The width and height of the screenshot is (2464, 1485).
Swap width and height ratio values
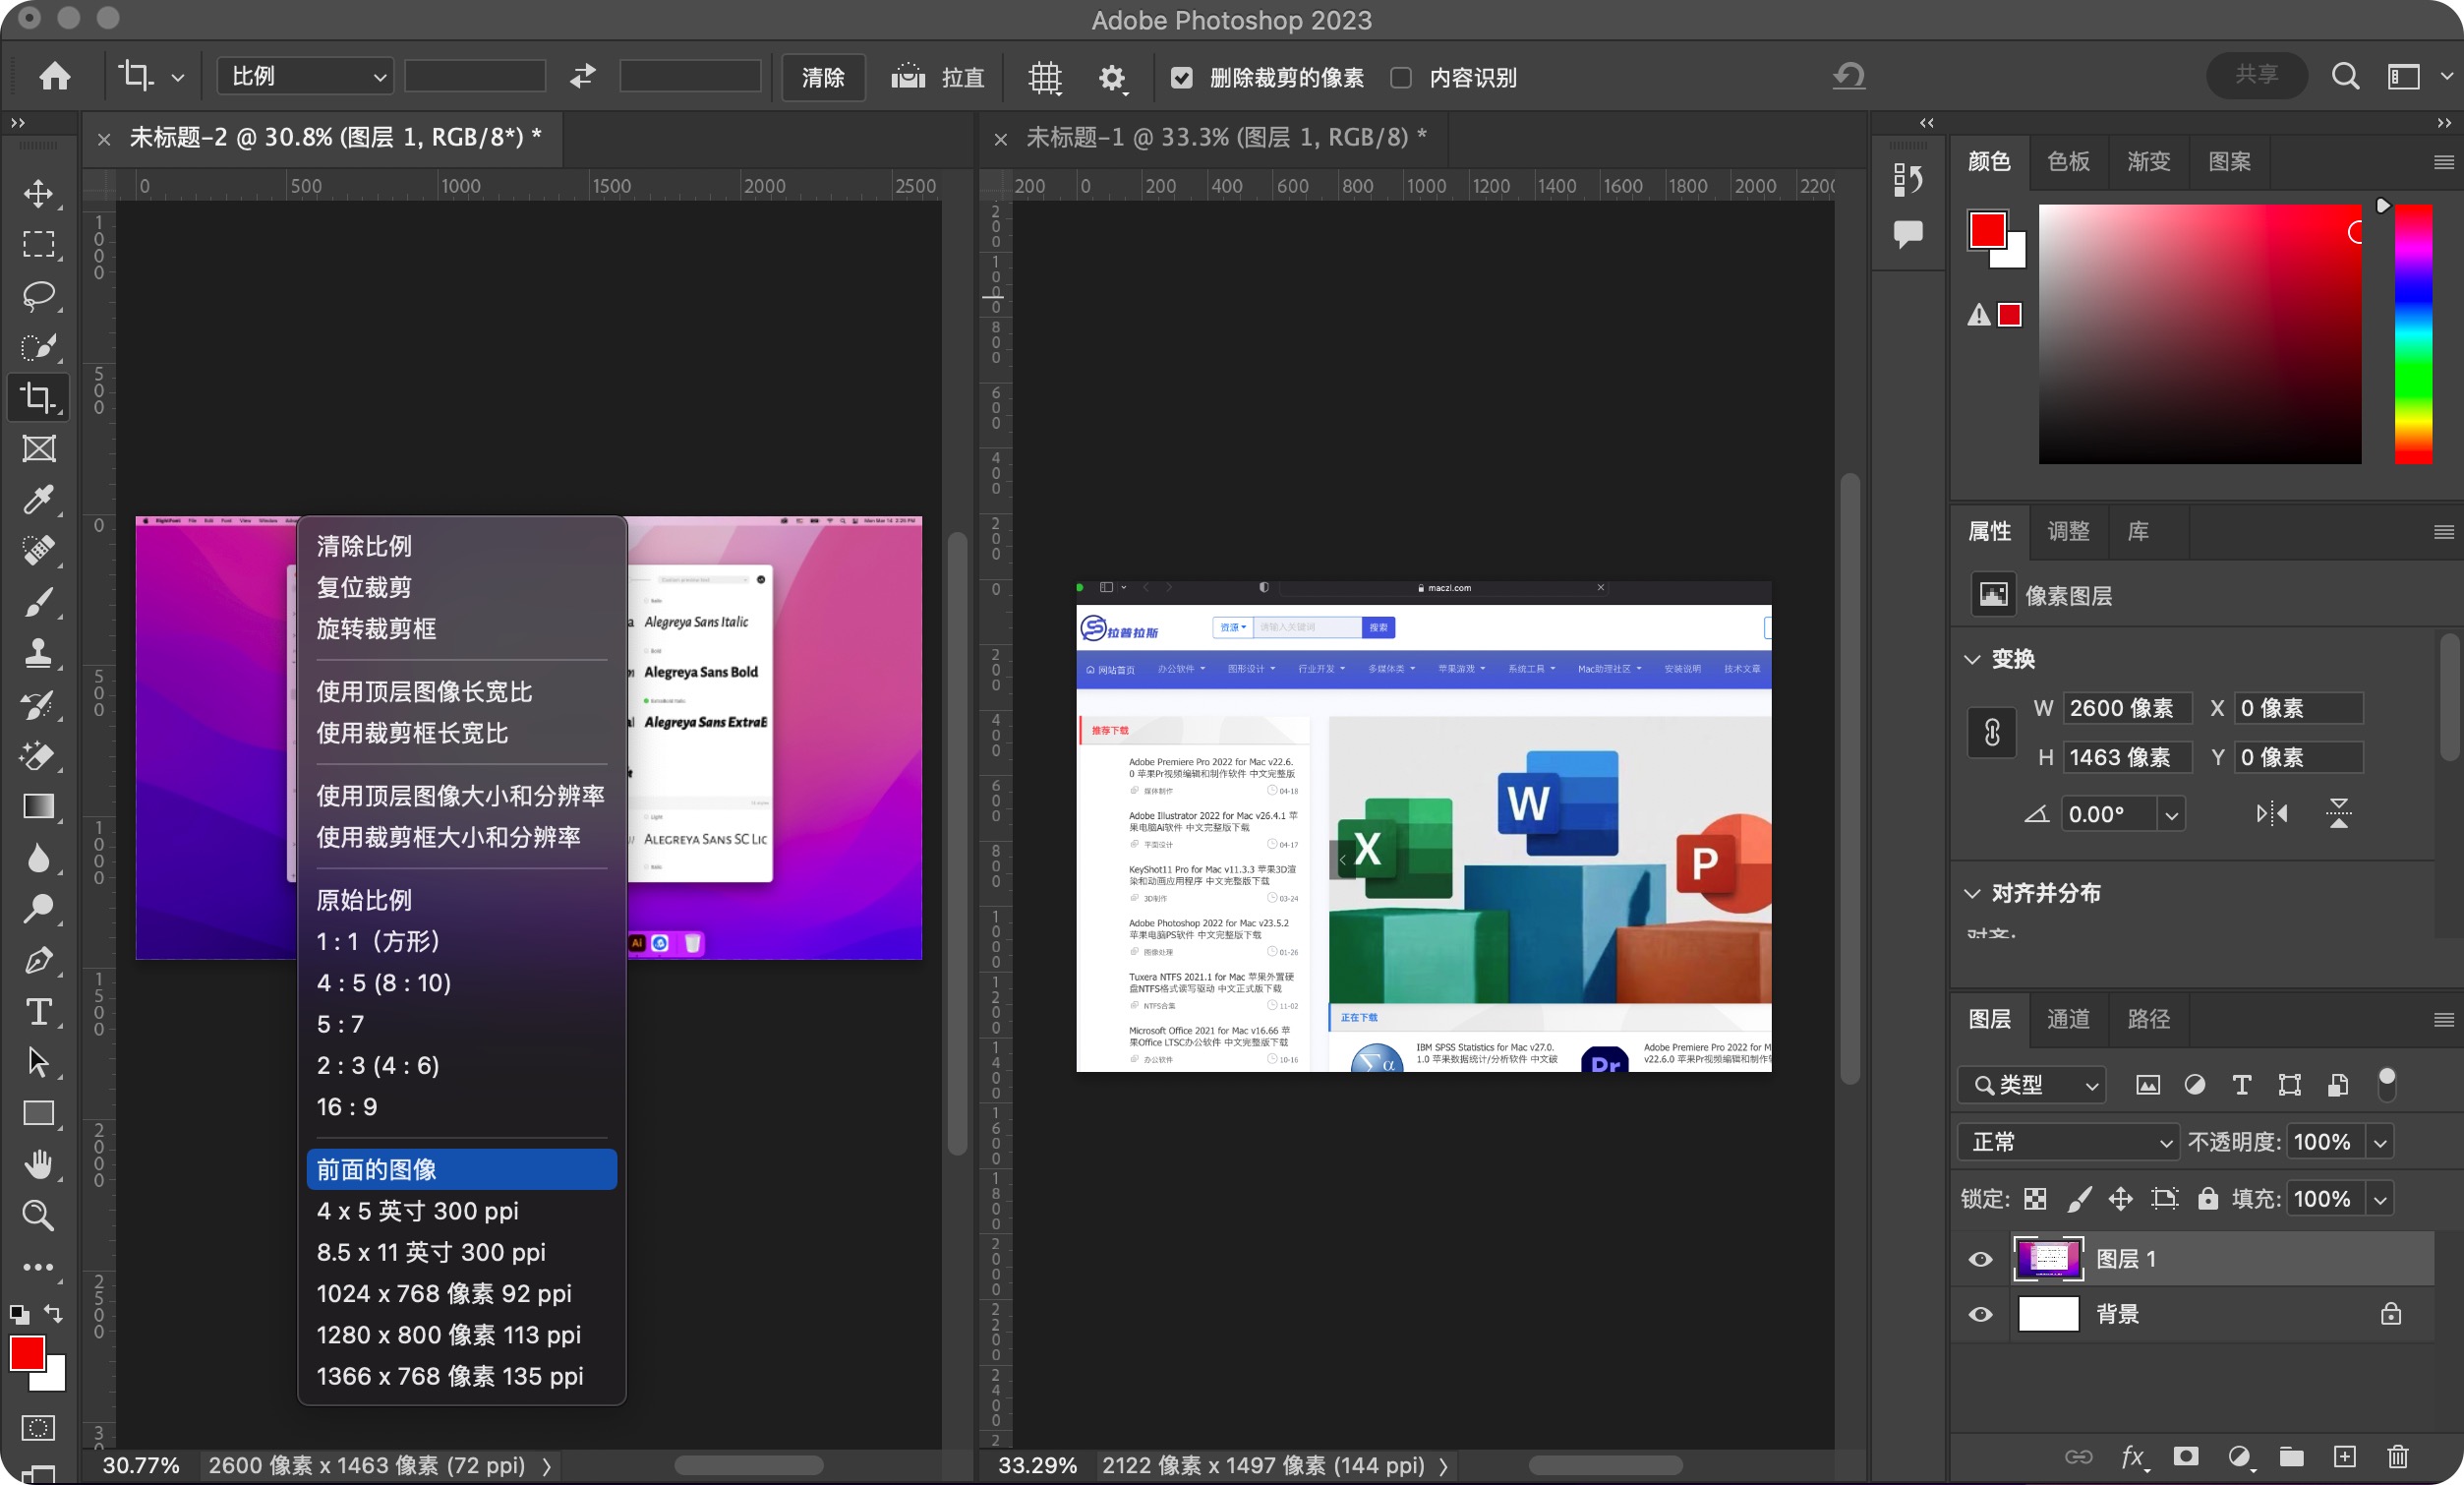pos(583,76)
